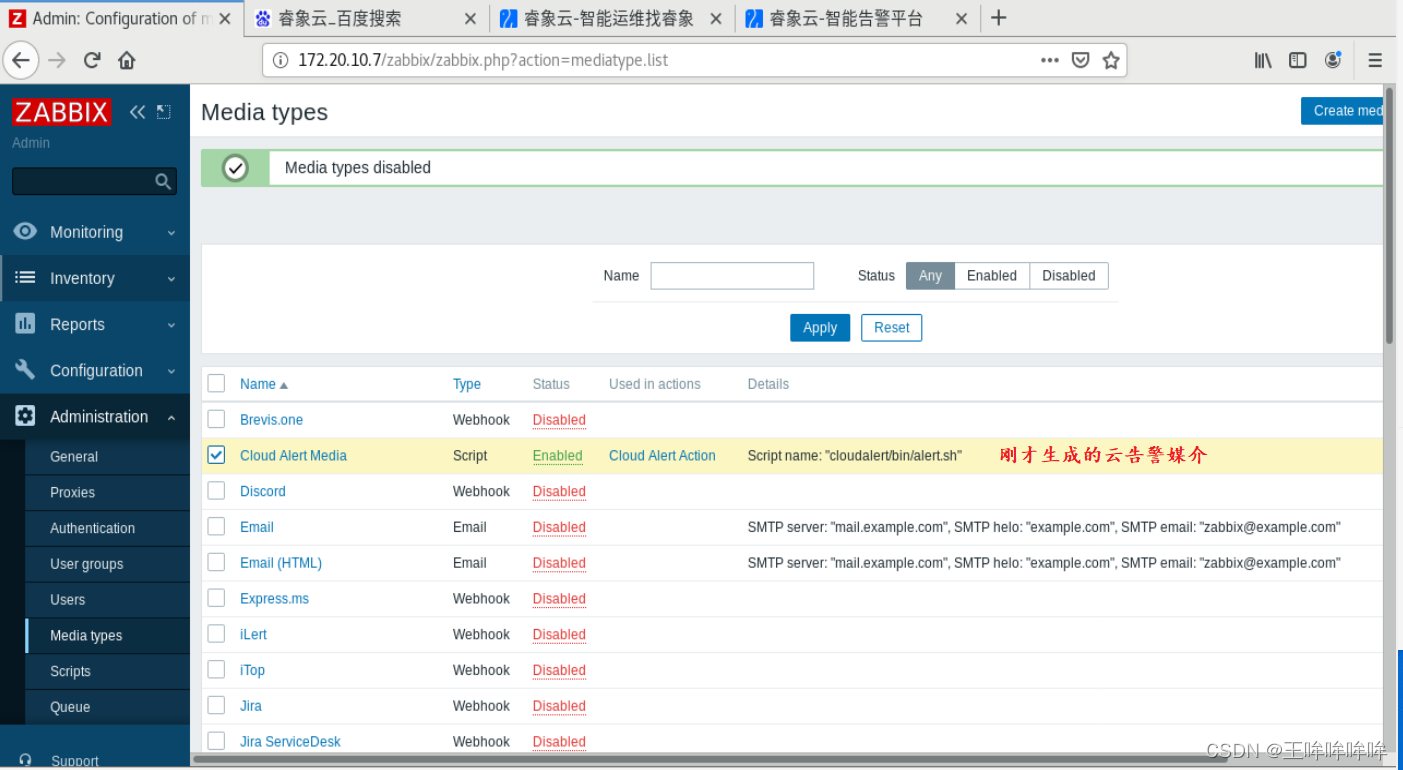Click the browser home icon

pos(126,60)
